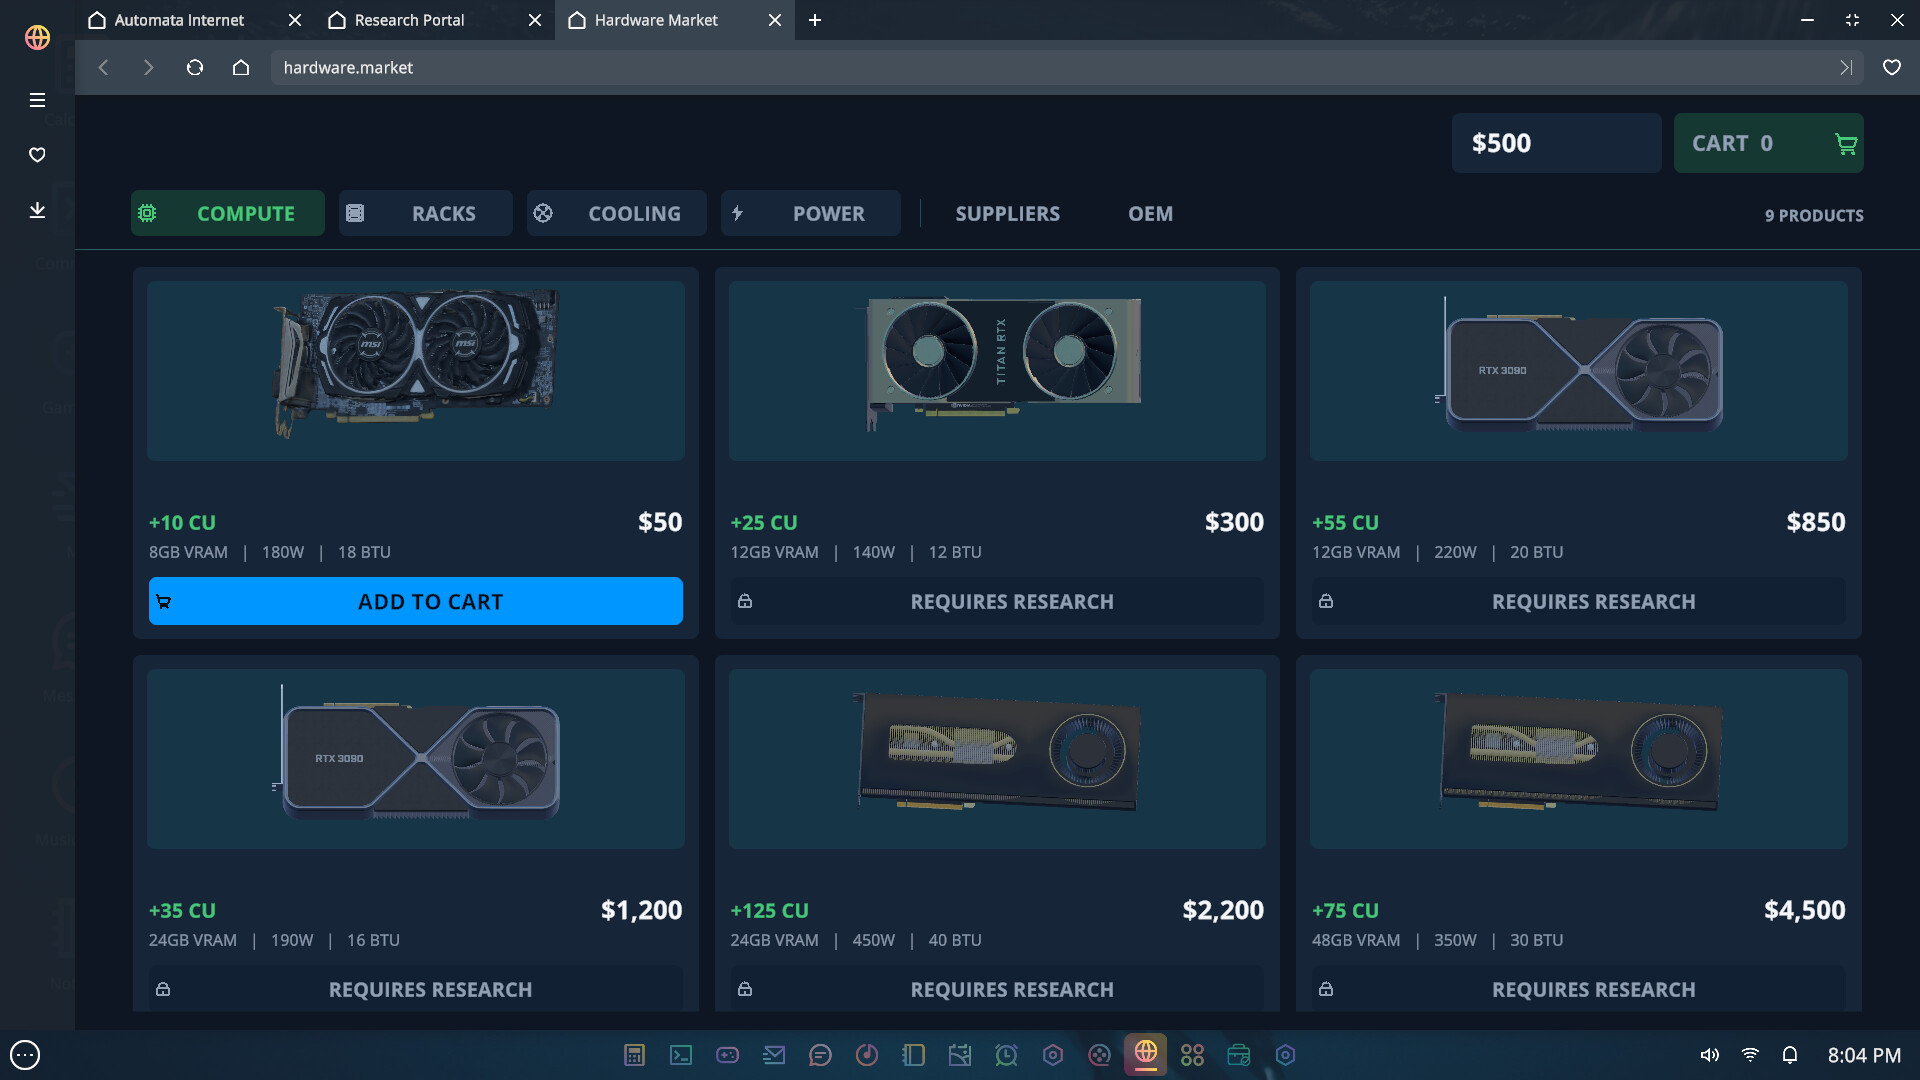Open the cart icon next to CART 0
1920x1080 pixels.
[1845, 144]
